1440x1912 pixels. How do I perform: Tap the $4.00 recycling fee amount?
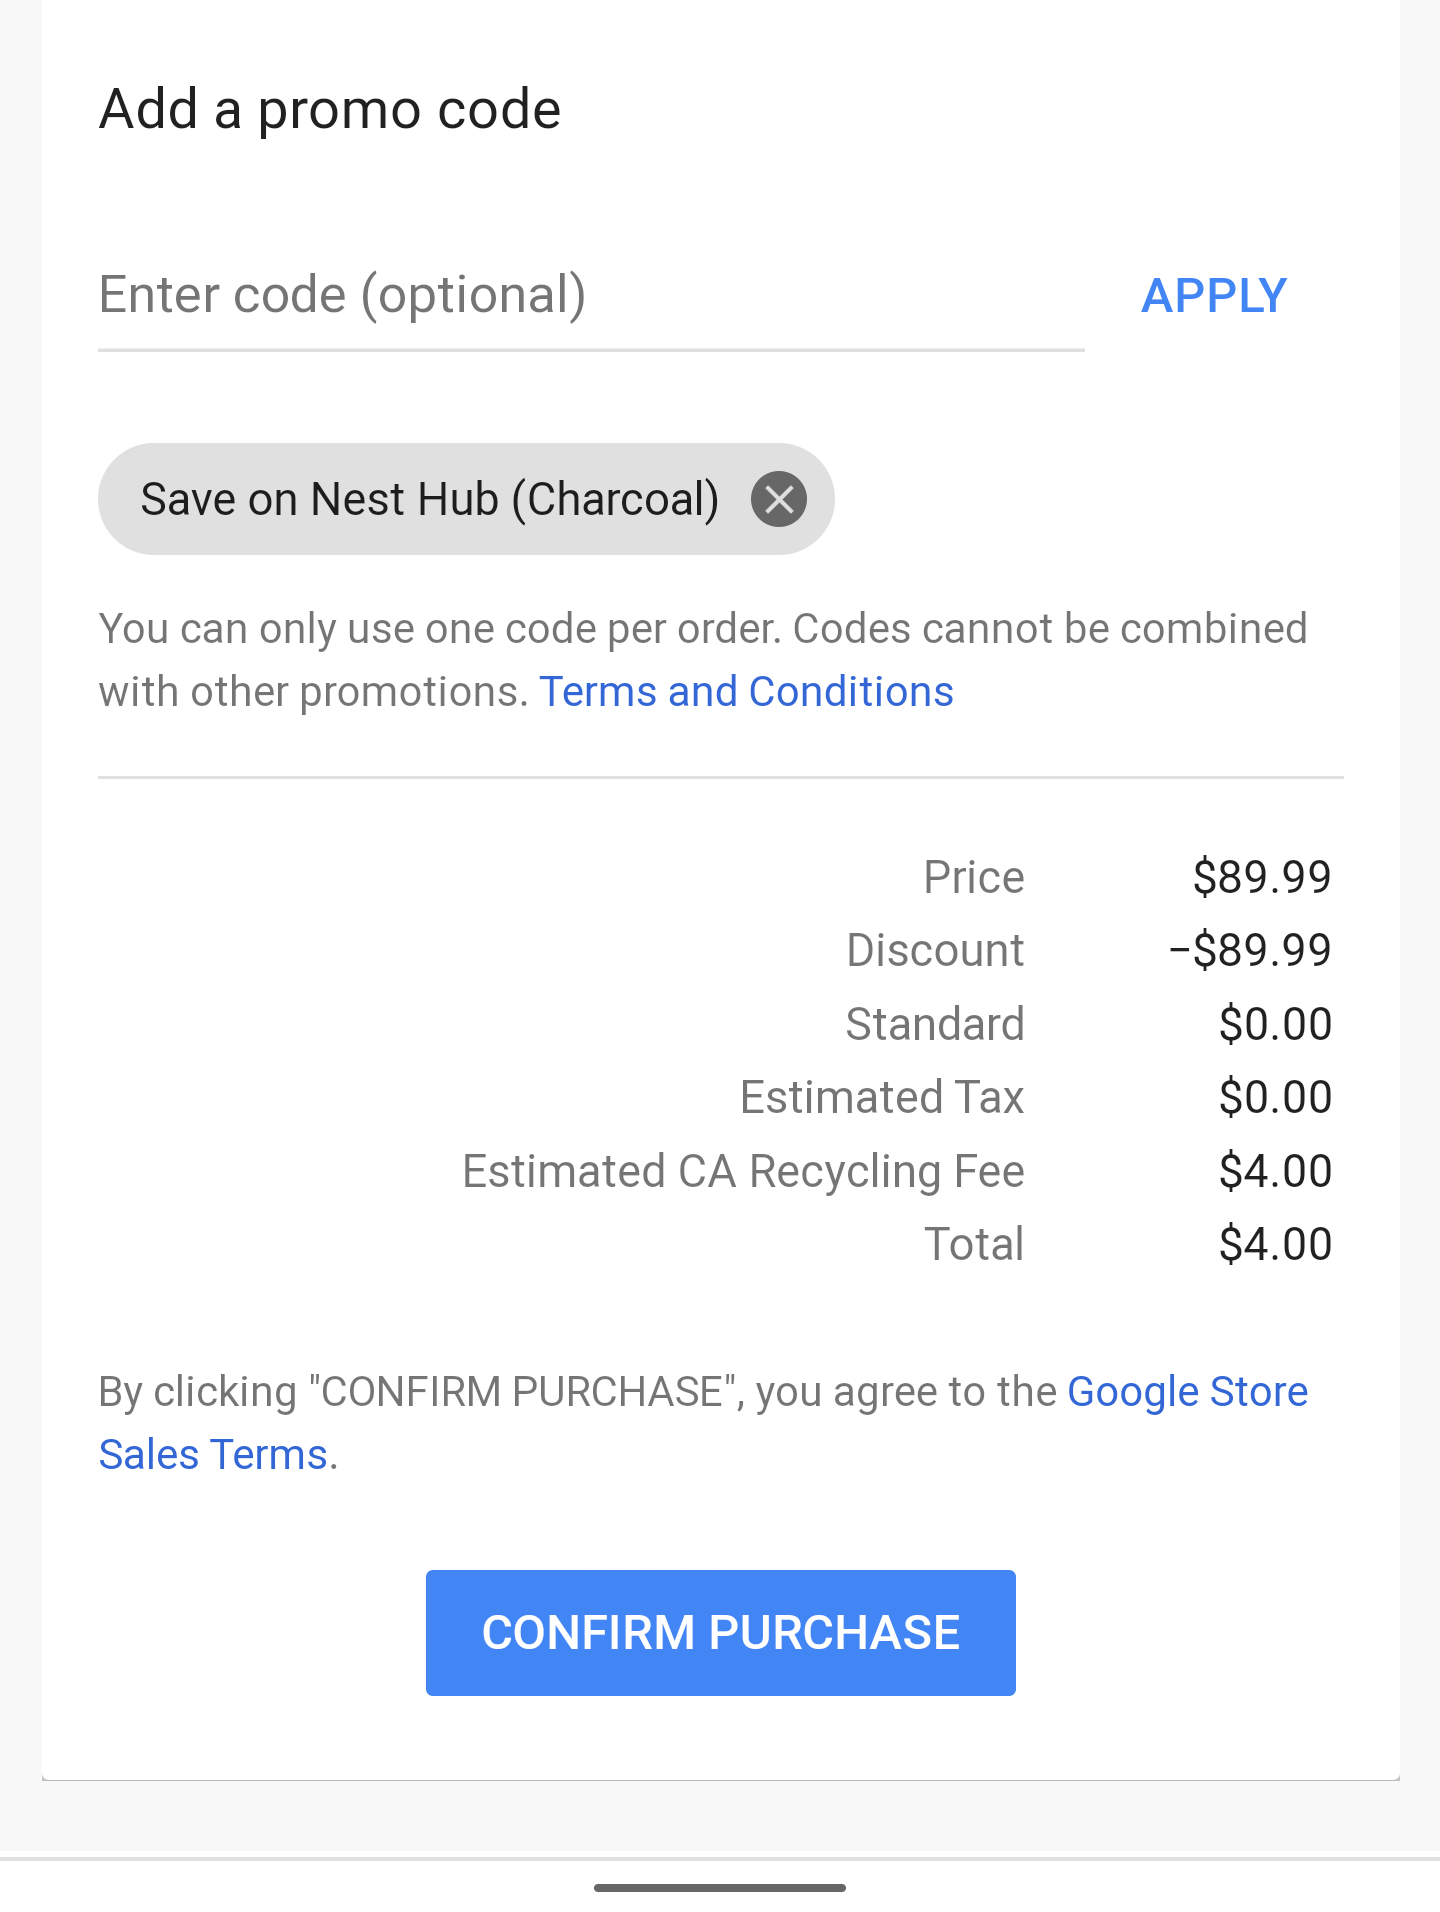tap(1275, 1171)
